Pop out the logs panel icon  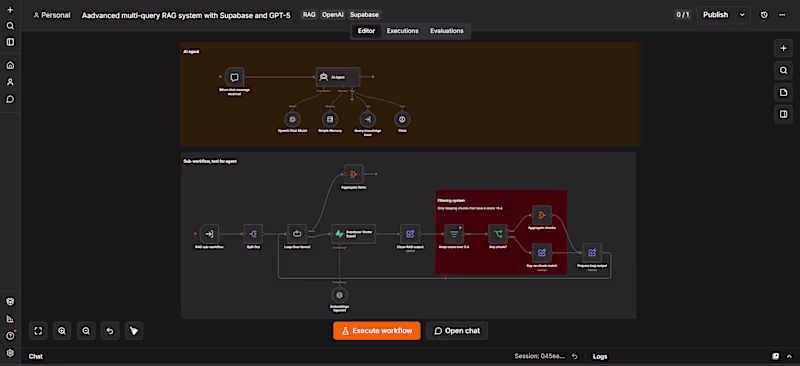(x=776, y=356)
